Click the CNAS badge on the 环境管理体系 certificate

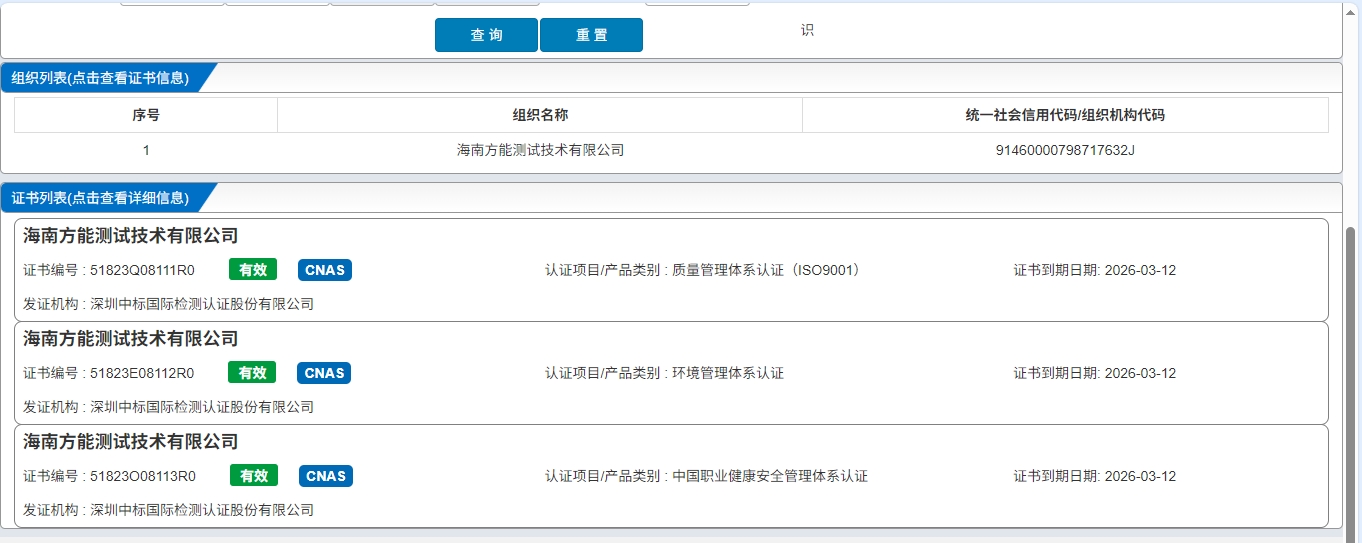(325, 373)
